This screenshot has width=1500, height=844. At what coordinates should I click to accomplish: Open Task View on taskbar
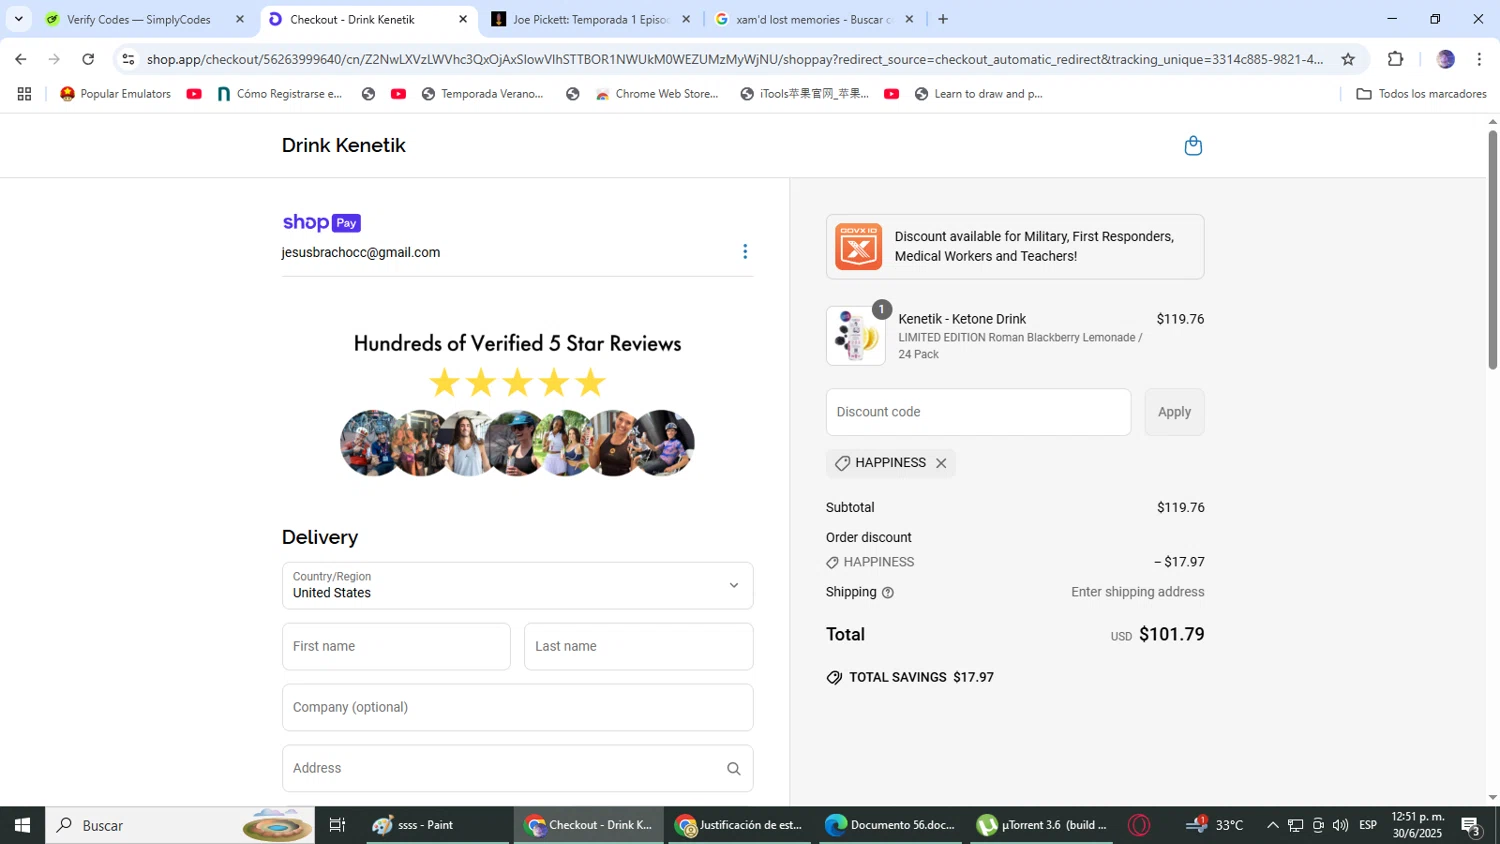(x=337, y=825)
